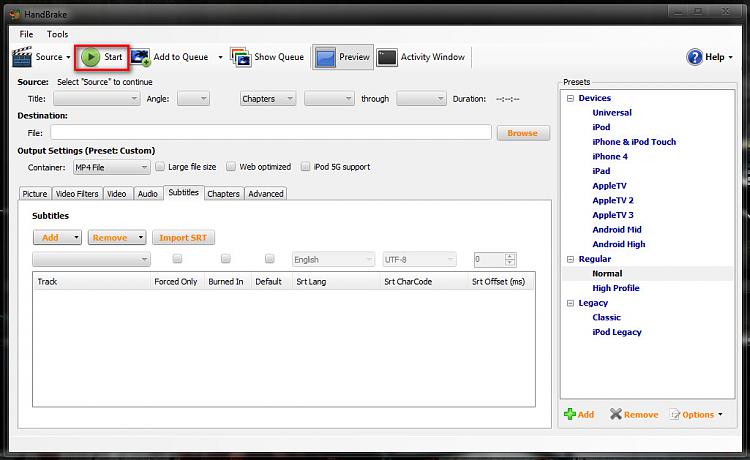Image resolution: width=750 pixels, height=460 pixels.
Task: Select the AppleTV 2 preset
Action: coord(613,200)
